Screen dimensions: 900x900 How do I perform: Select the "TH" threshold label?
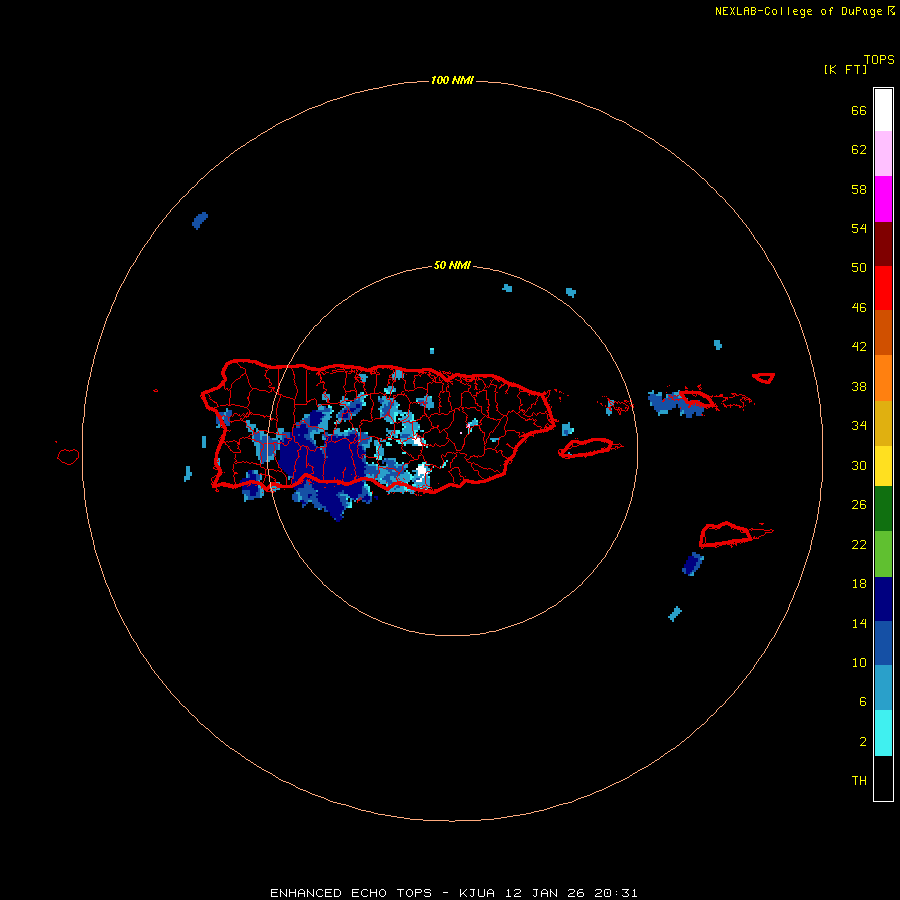click(x=859, y=781)
